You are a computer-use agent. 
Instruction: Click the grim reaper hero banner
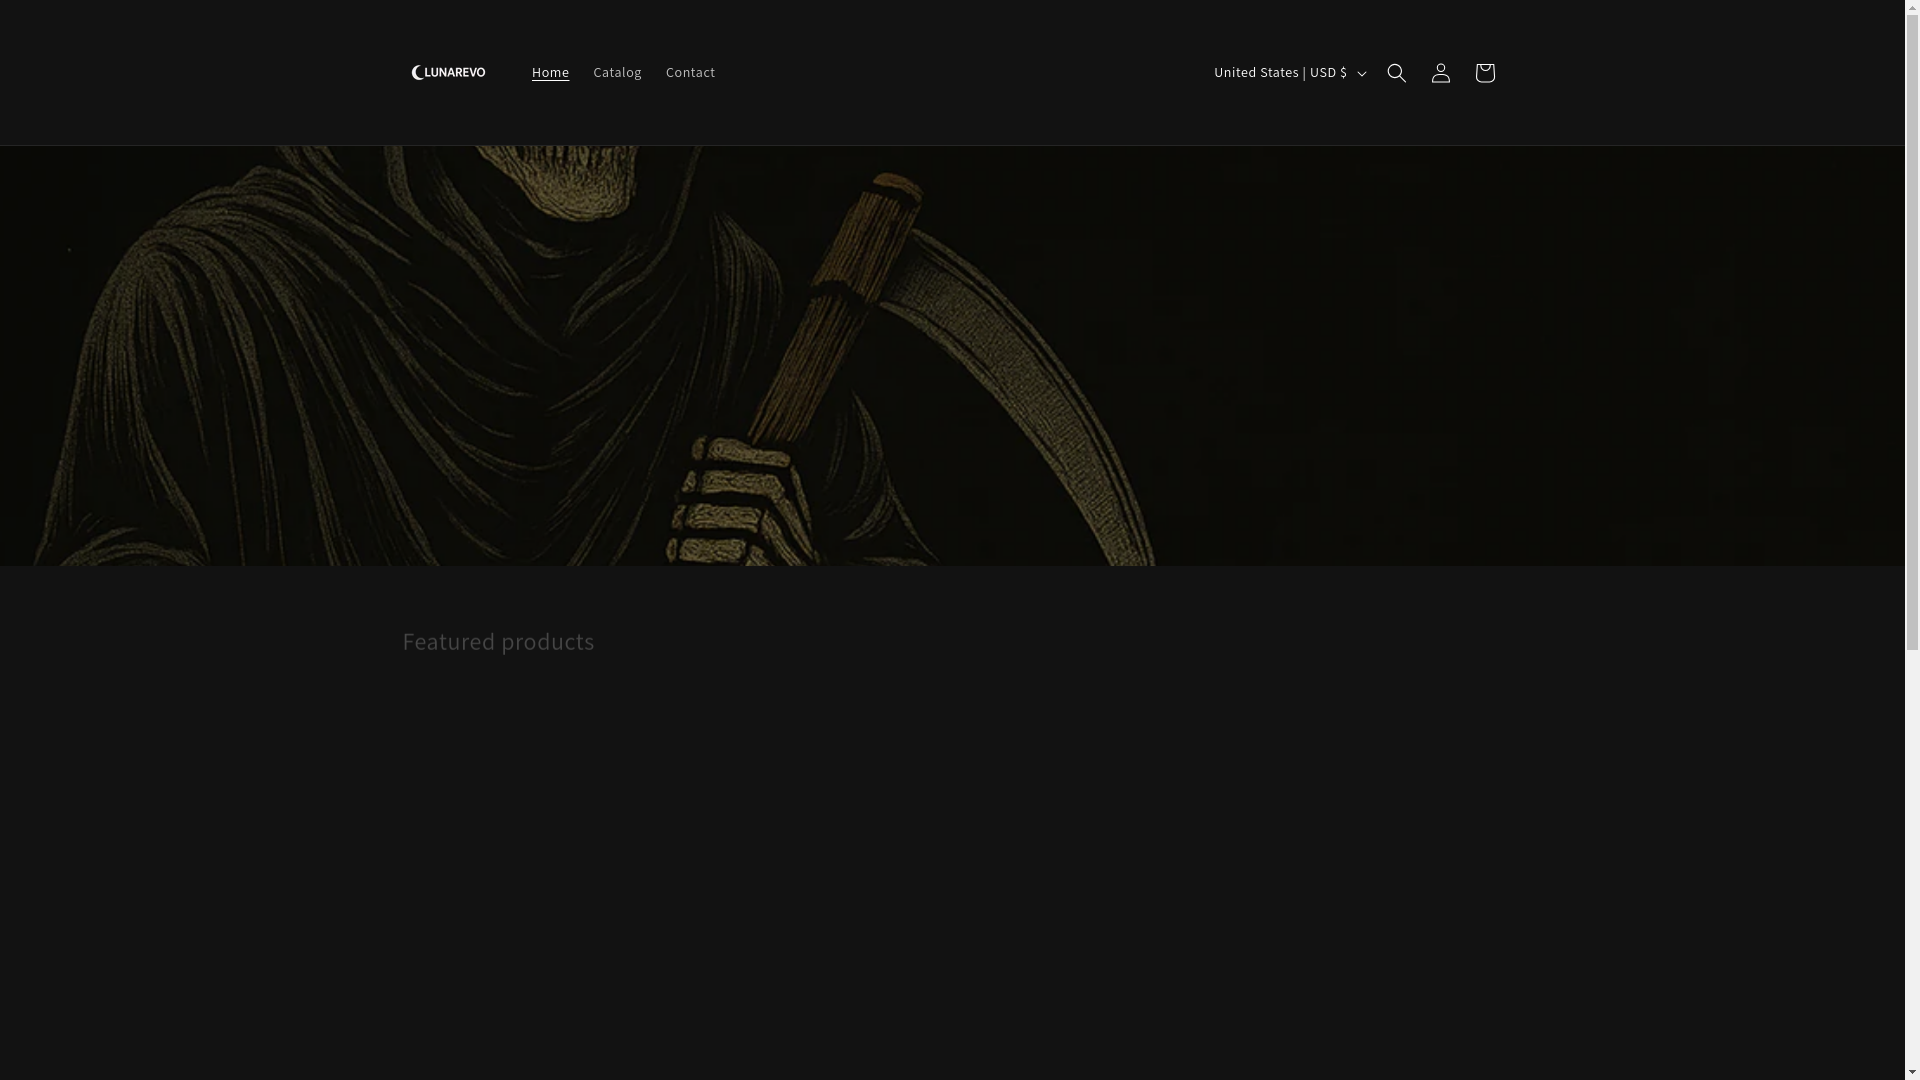point(952,356)
